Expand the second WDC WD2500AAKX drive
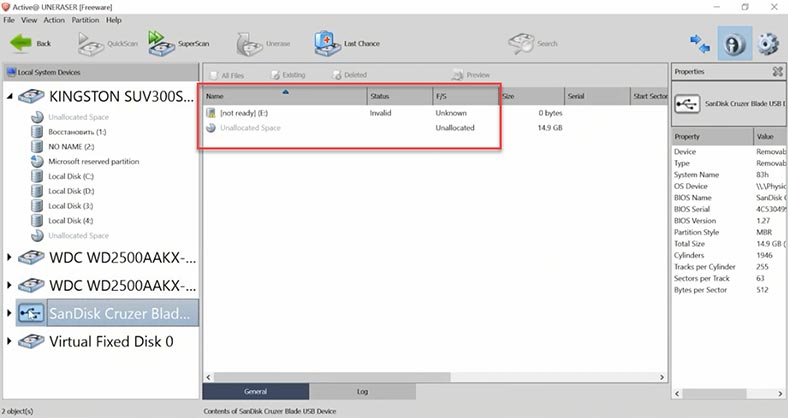 [x=9, y=285]
